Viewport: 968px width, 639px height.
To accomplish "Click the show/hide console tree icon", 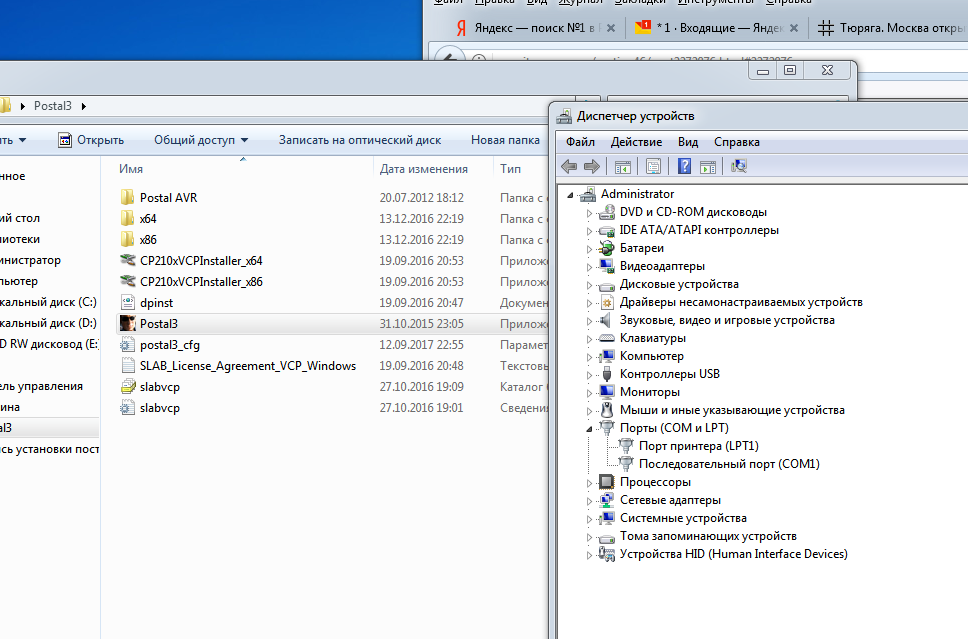I will [x=622, y=166].
